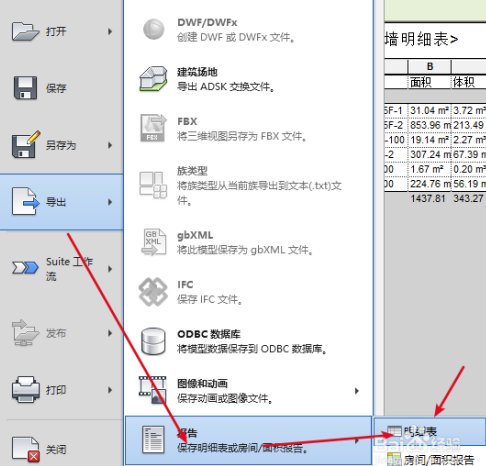Click the Open folder icon
Image resolution: width=486 pixels, height=466 pixels.
coord(25,31)
